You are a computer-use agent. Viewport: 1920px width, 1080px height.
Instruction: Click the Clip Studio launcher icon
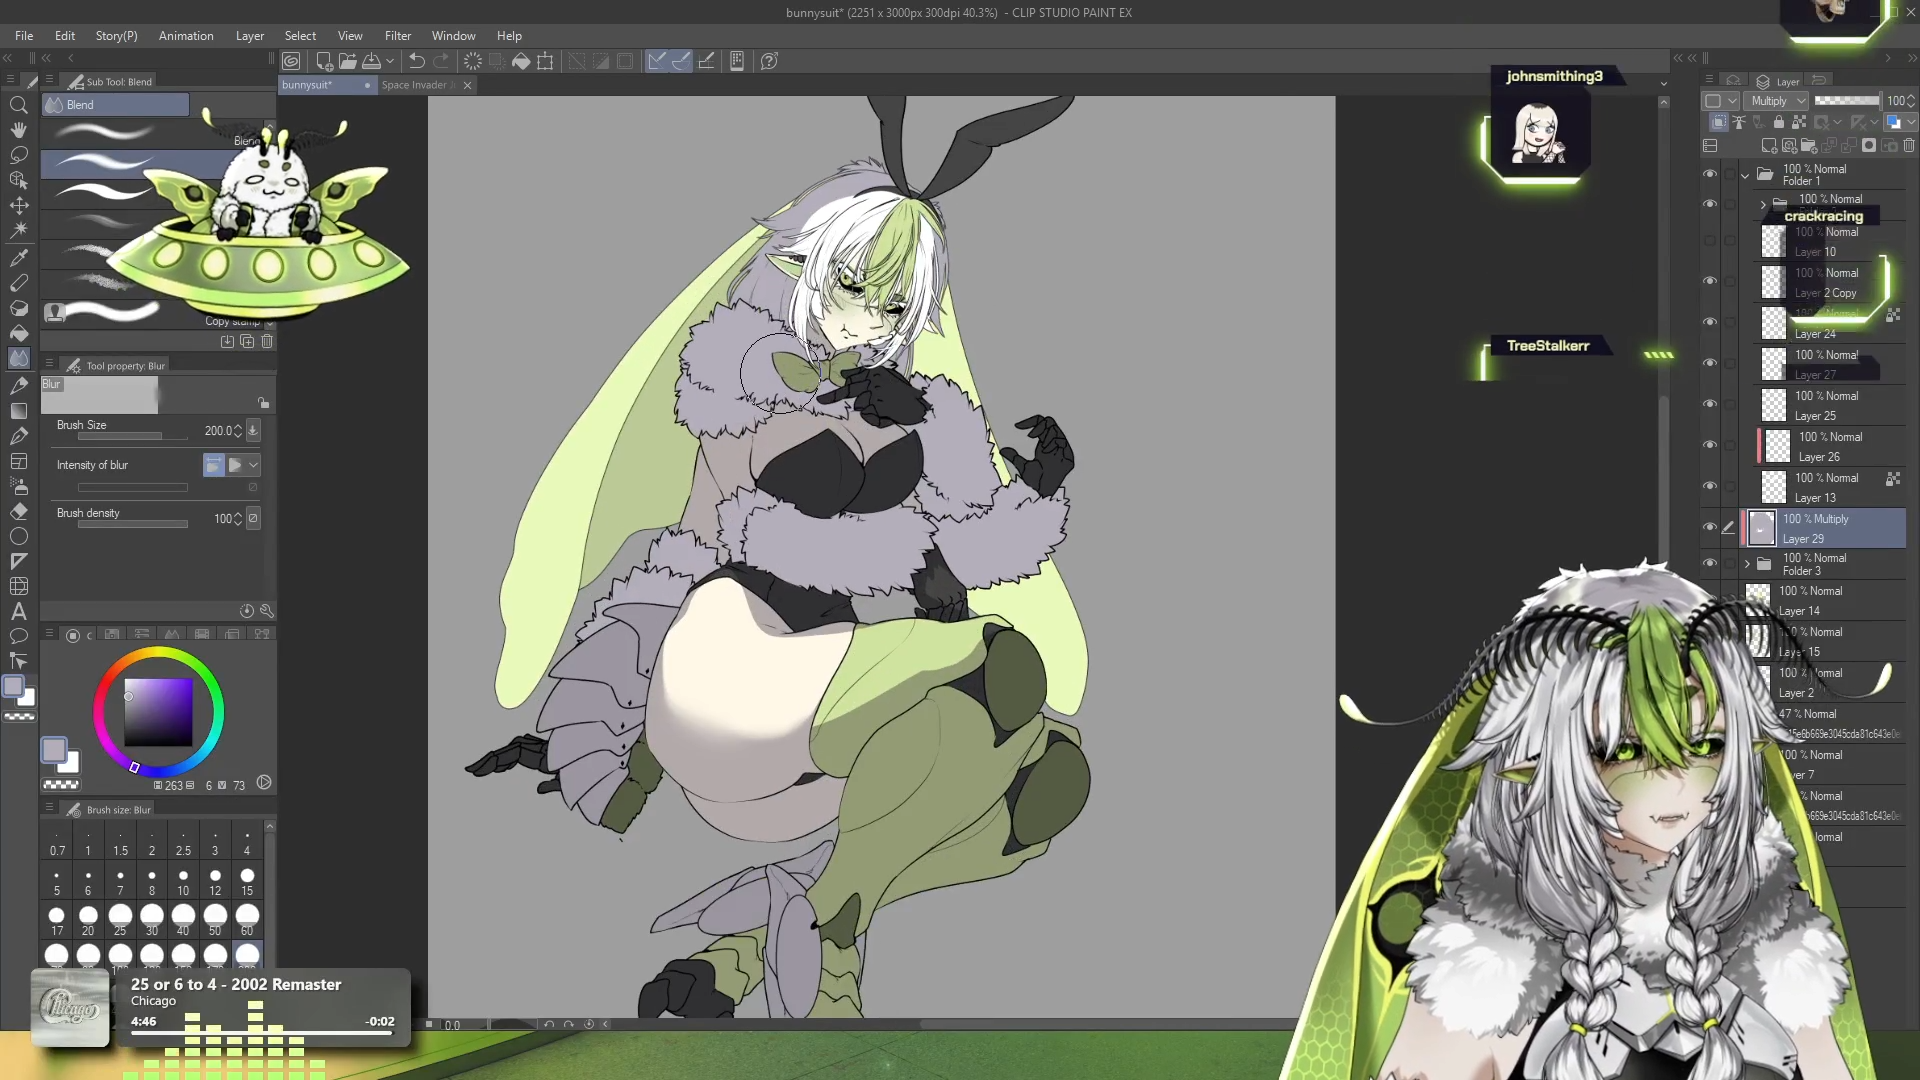coord(291,61)
